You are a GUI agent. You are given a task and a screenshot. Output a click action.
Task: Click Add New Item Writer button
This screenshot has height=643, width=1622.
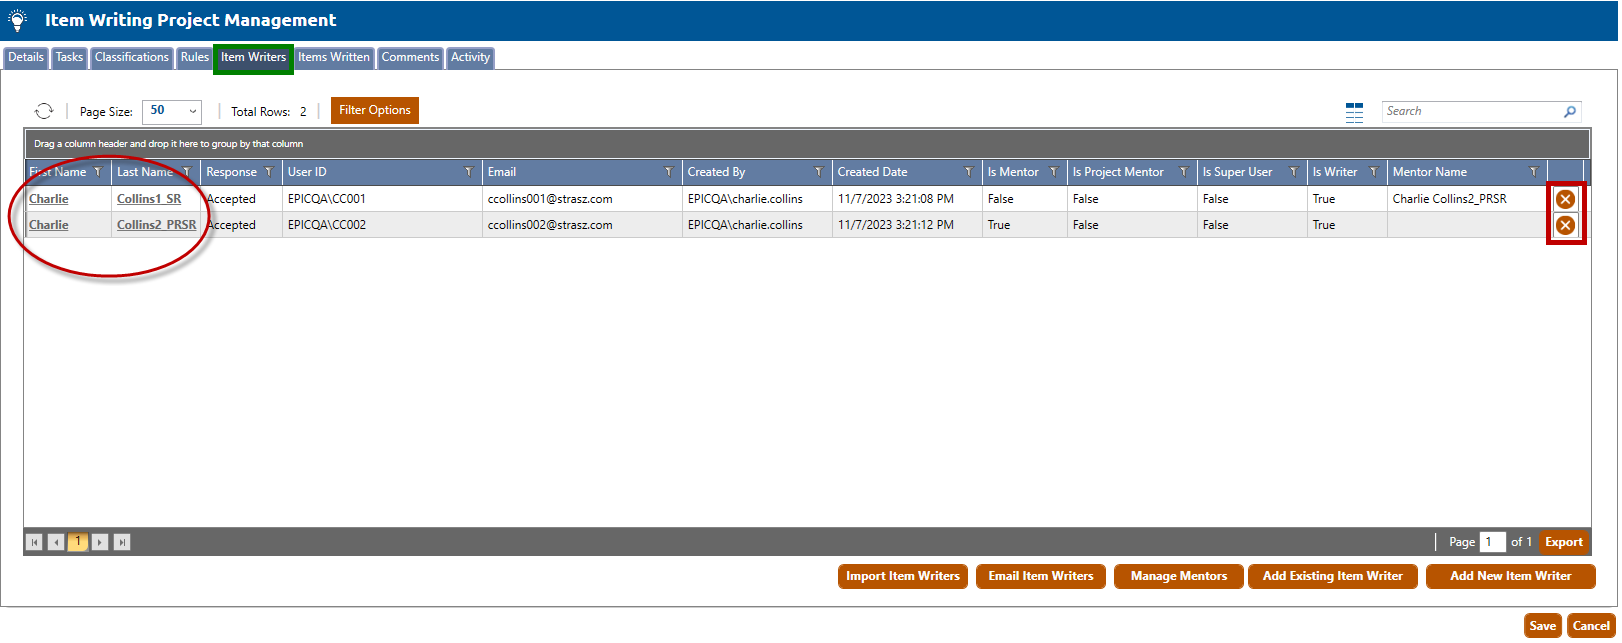pyautogui.click(x=1510, y=576)
